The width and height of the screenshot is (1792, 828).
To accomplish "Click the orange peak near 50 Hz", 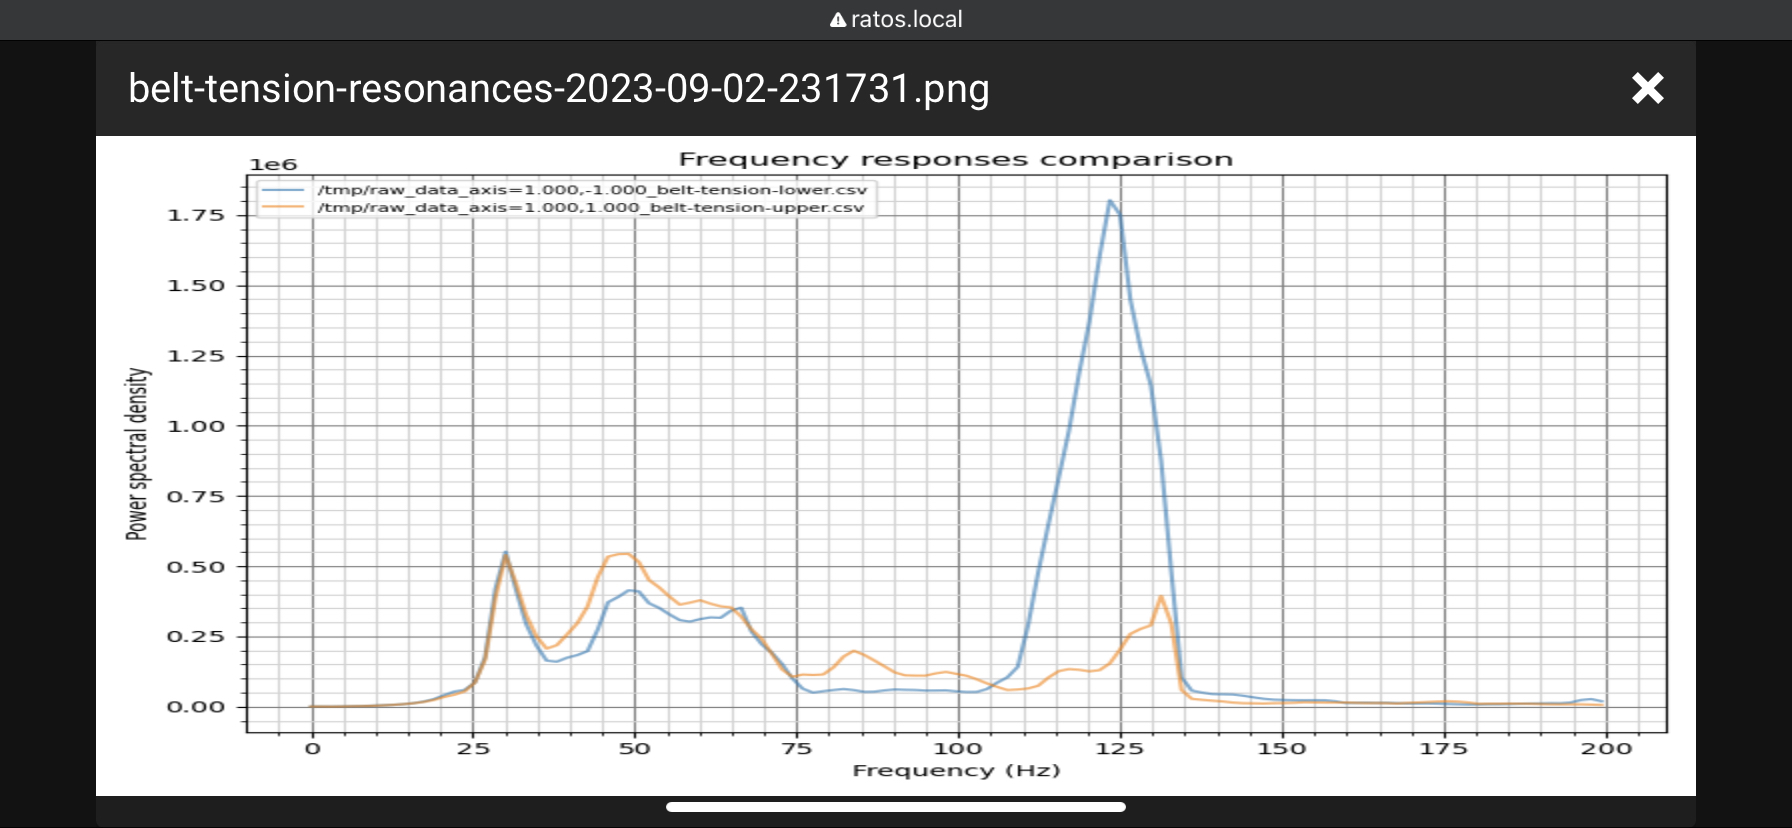I will 622,554.
